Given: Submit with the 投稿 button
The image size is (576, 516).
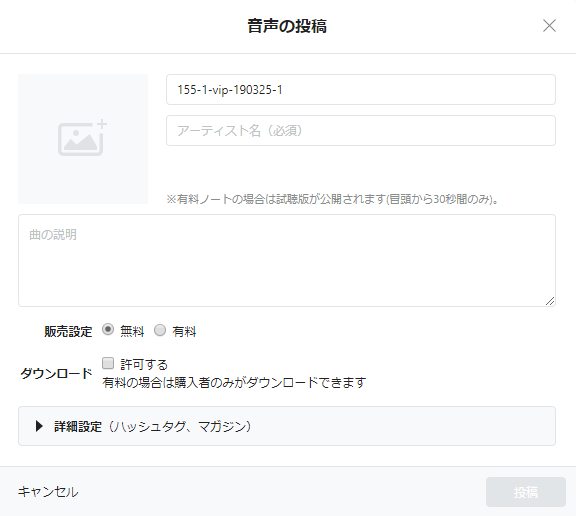Looking at the screenshot, I should coord(526,492).
